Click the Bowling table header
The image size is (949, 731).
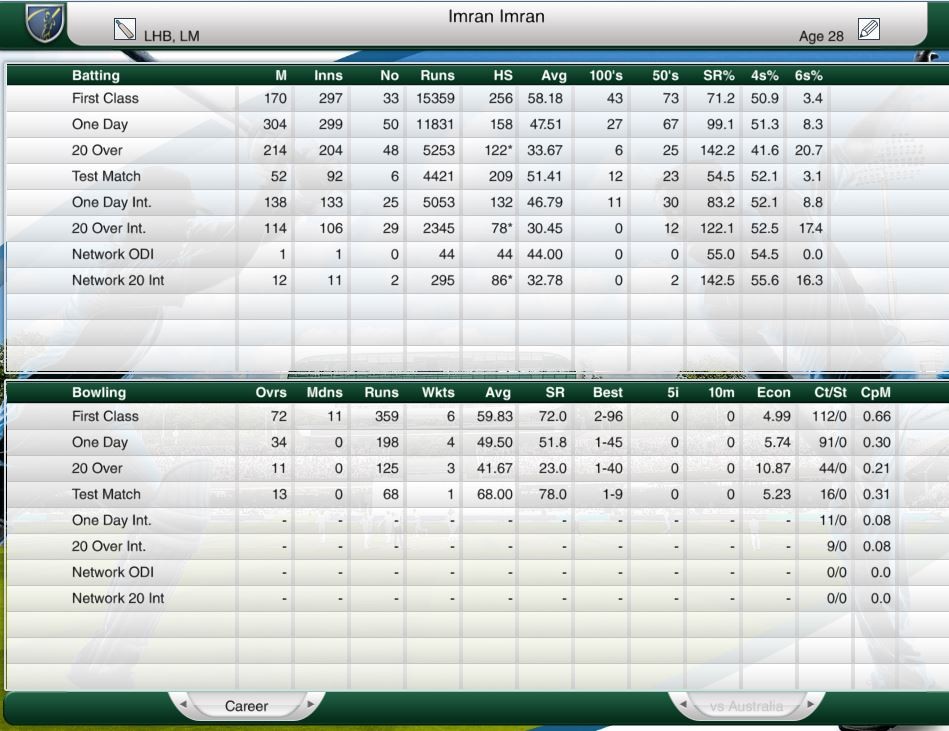99,392
